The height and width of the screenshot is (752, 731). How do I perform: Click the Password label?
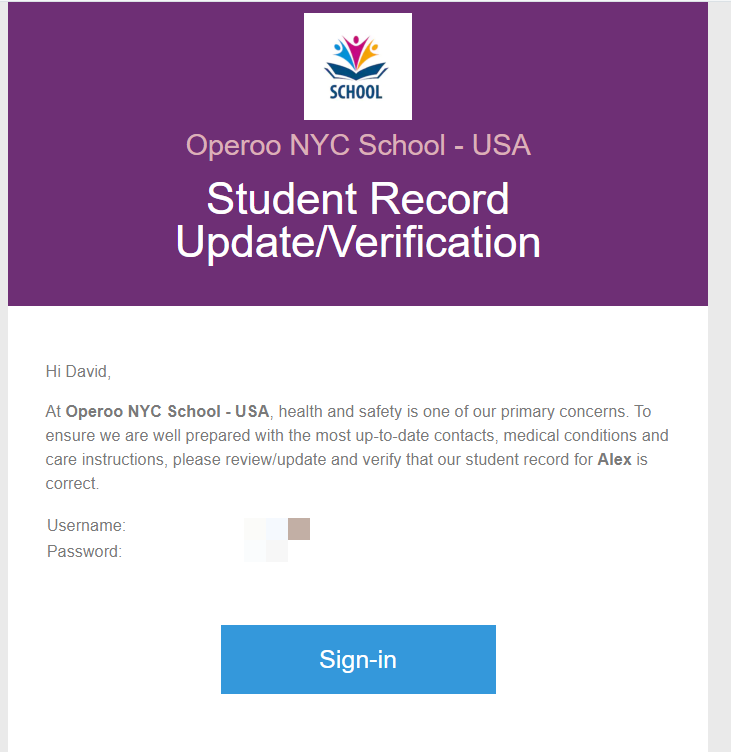pyautogui.click(x=84, y=552)
